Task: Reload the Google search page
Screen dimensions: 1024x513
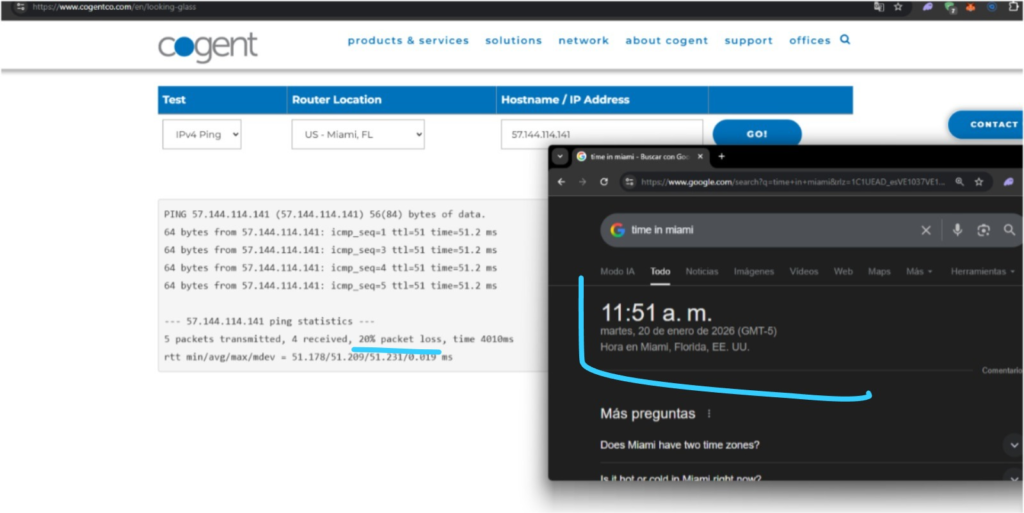Action: [604, 182]
